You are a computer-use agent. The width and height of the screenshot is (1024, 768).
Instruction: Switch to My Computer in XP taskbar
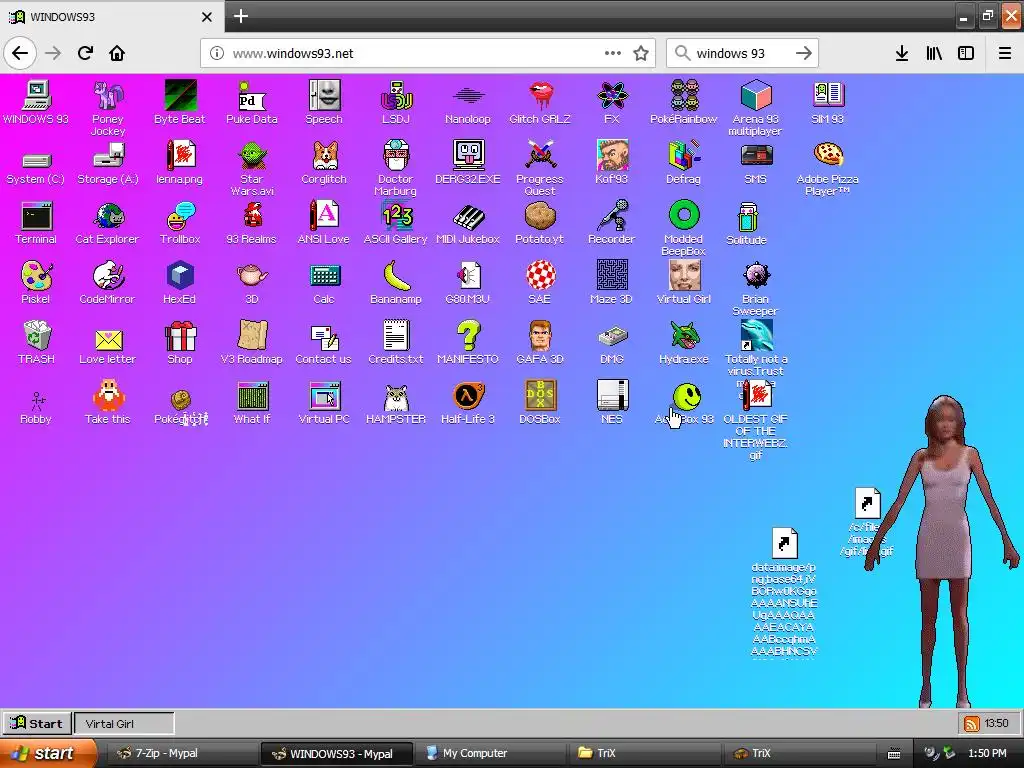tap(492, 753)
